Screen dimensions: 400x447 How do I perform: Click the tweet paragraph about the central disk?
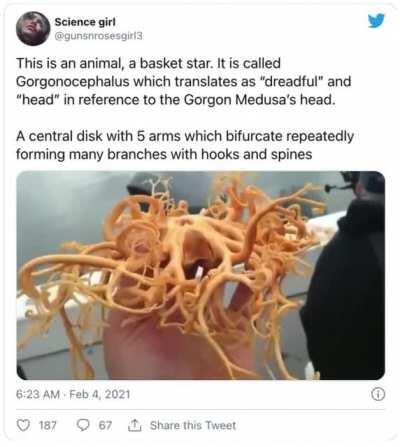(185, 145)
